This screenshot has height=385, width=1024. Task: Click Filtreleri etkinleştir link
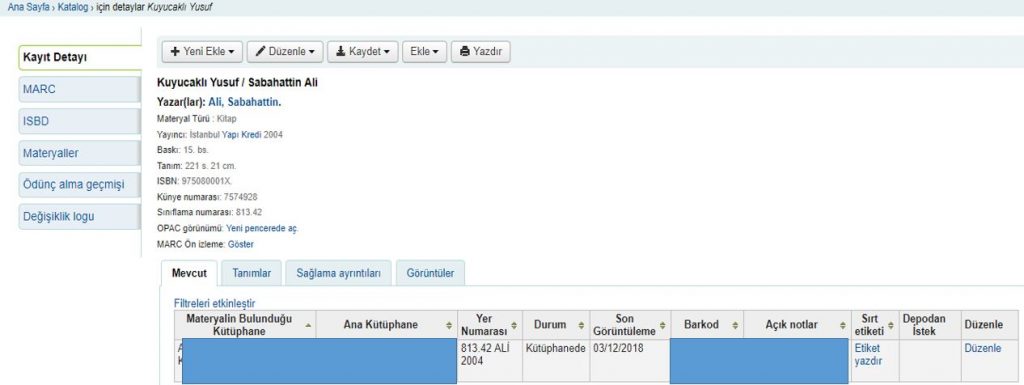pos(214,303)
